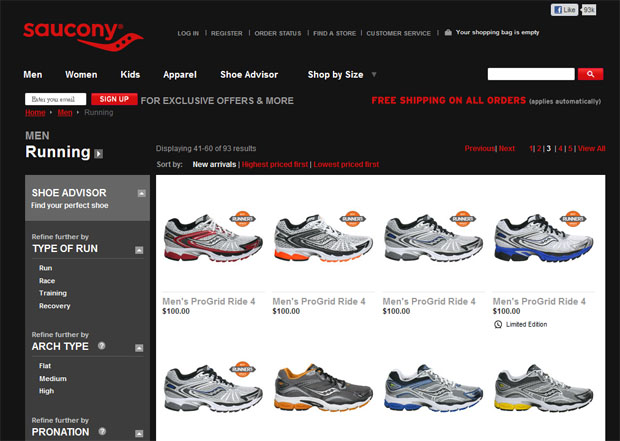This screenshot has width=620, height=441.
Task: Go to results page 1
Action: [x=531, y=148]
